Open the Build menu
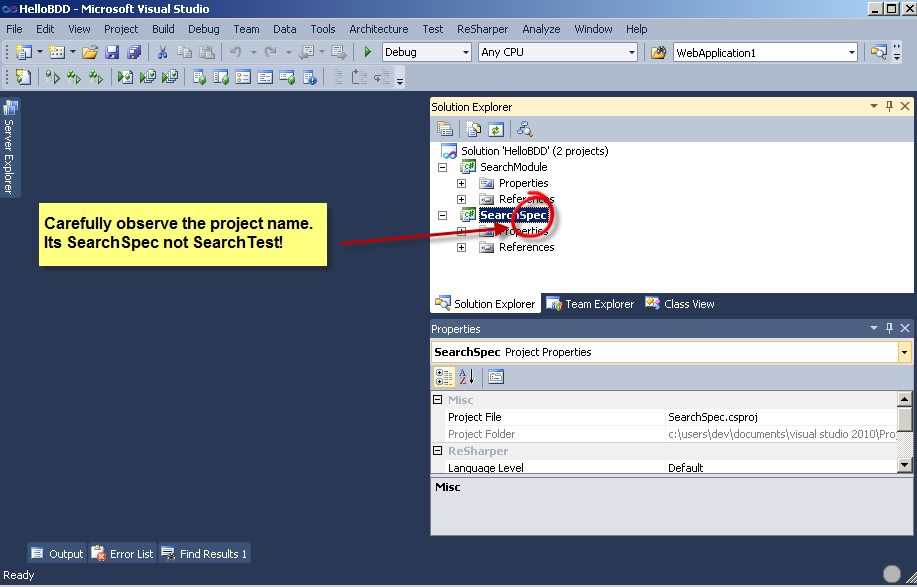The width and height of the screenshot is (917, 587). click(163, 29)
